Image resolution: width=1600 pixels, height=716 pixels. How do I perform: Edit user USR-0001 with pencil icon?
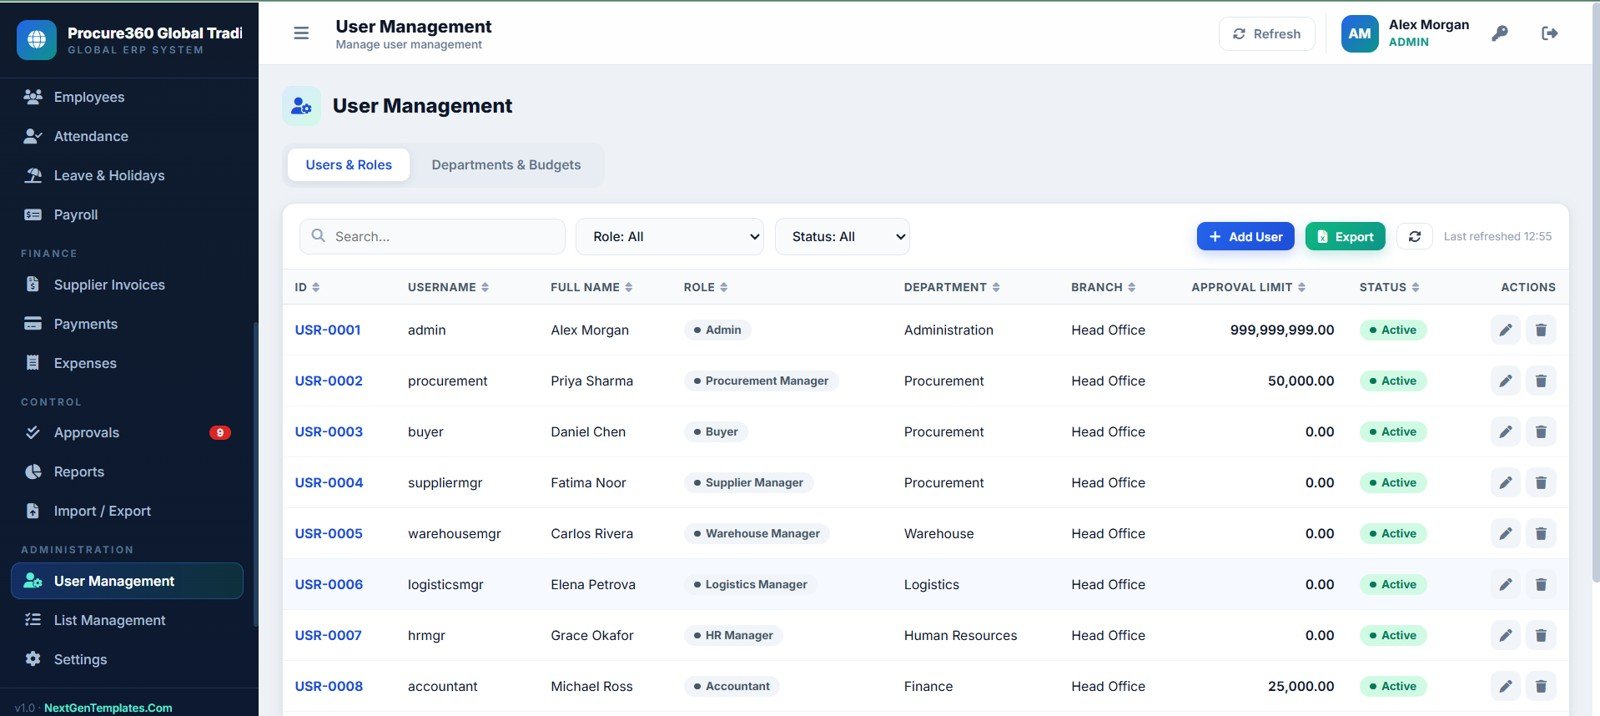pos(1505,330)
